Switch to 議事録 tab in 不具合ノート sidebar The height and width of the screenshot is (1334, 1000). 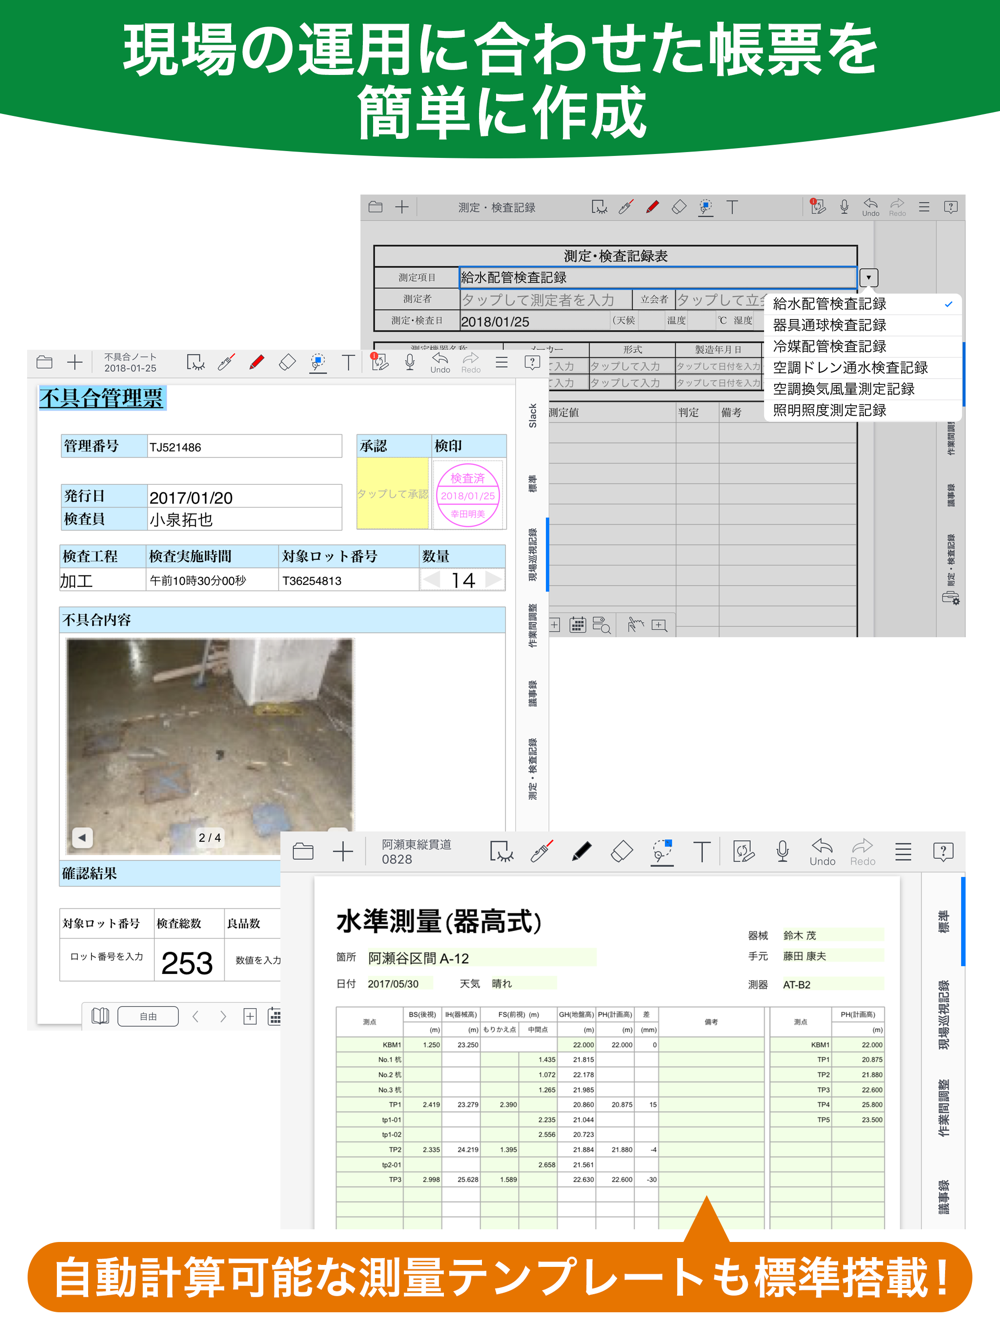click(533, 693)
